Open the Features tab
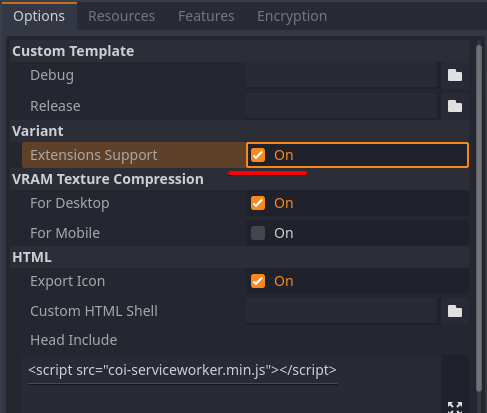 click(x=206, y=16)
